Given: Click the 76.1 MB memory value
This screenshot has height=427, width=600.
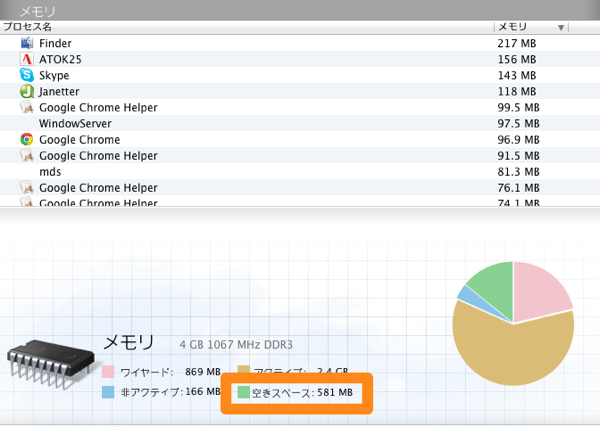Looking at the screenshot, I should click(518, 188).
